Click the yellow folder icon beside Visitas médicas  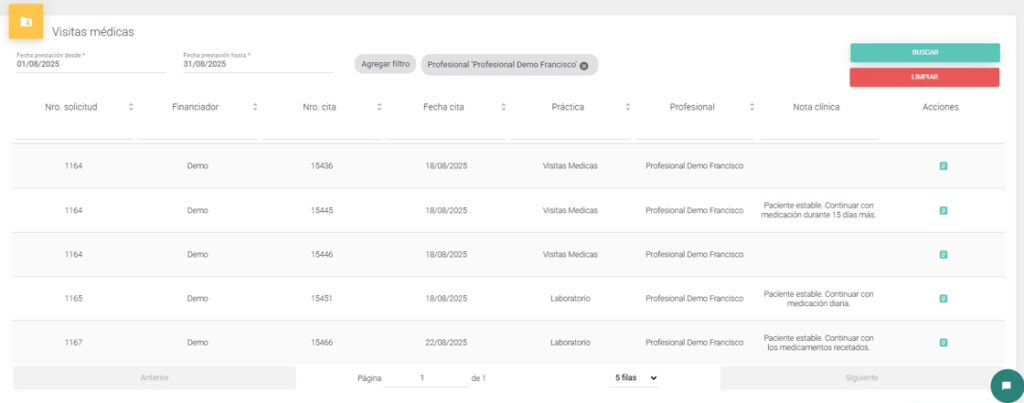point(26,21)
